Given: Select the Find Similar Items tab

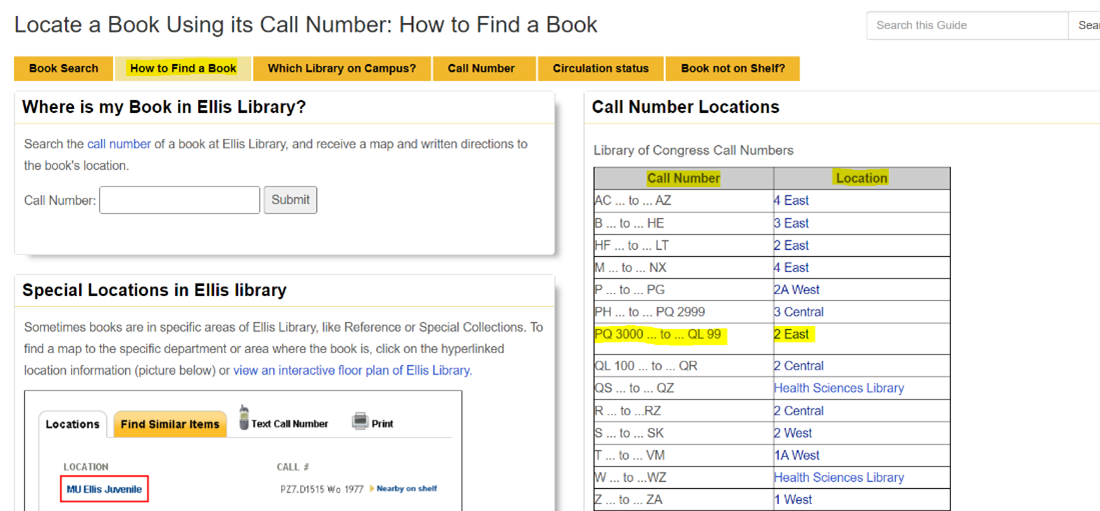Looking at the screenshot, I should click(170, 424).
